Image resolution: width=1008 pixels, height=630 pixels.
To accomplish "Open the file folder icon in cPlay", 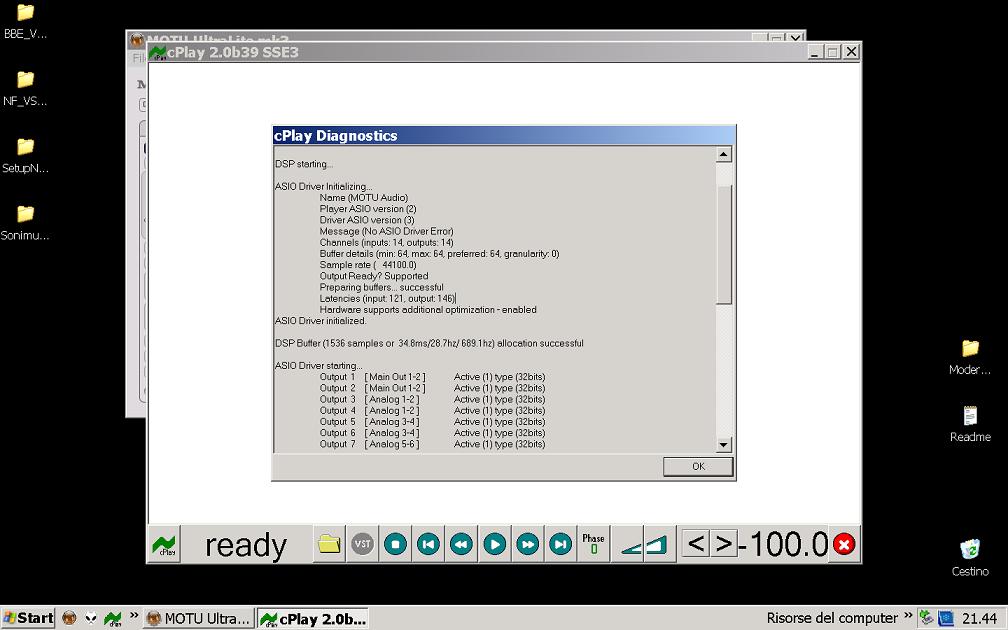I will point(329,544).
